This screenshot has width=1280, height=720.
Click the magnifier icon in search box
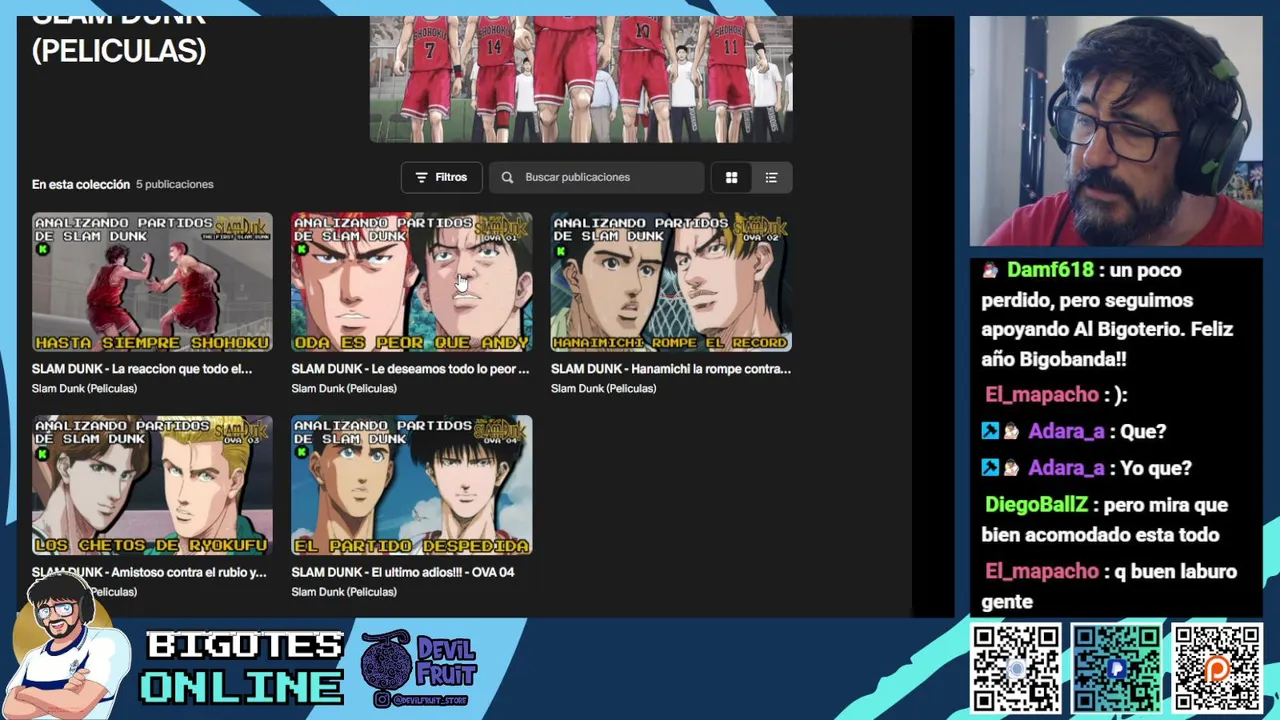[x=507, y=177]
